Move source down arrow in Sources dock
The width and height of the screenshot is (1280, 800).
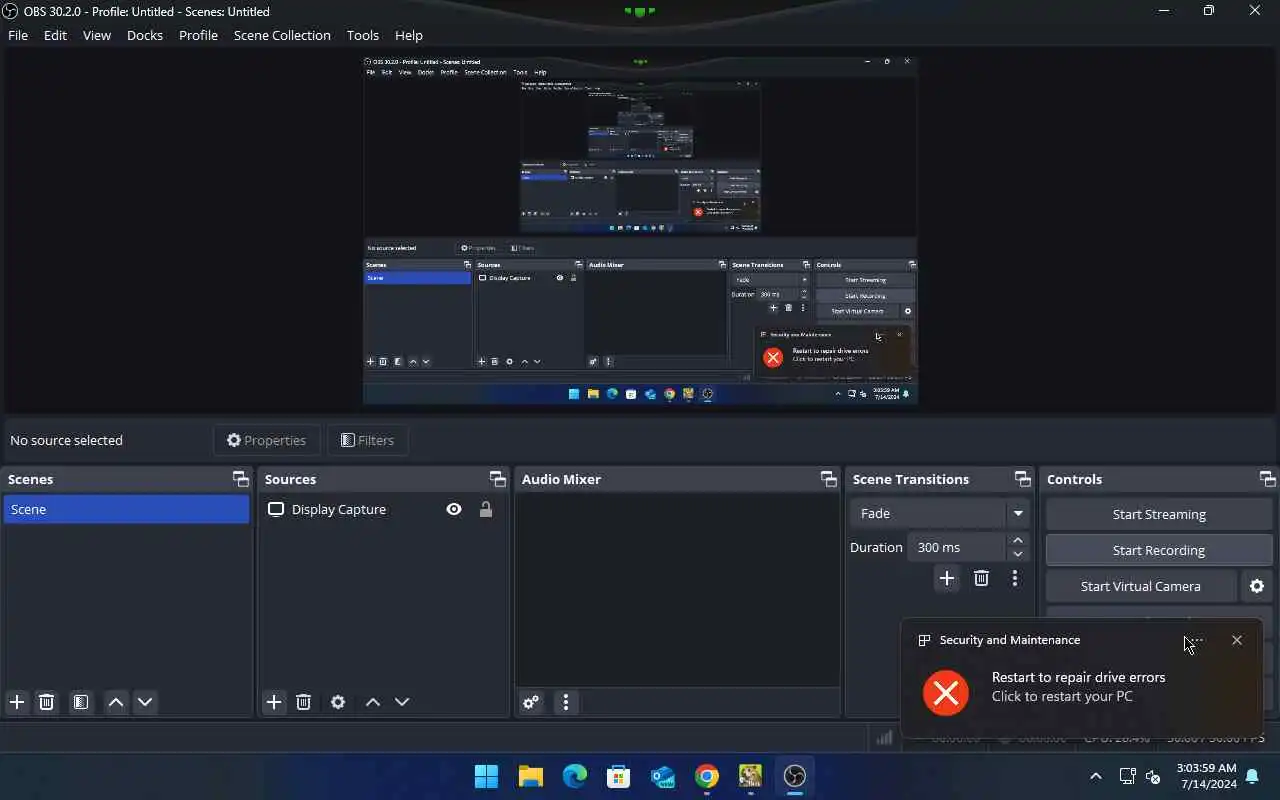pyautogui.click(x=402, y=702)
